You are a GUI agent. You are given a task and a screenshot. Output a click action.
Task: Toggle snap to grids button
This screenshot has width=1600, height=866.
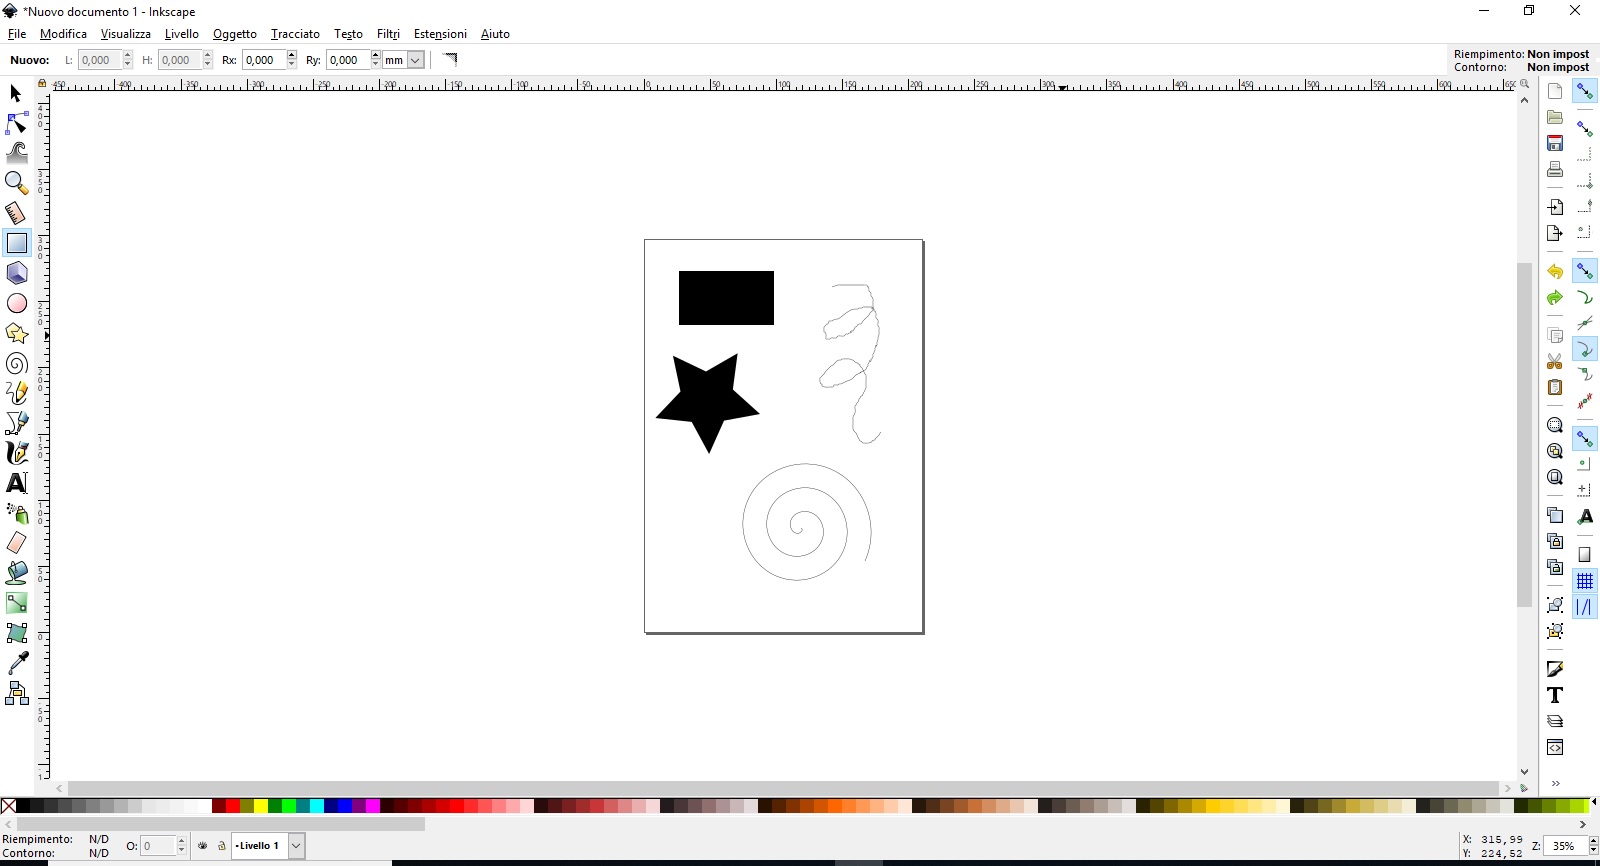(1585, 581)
